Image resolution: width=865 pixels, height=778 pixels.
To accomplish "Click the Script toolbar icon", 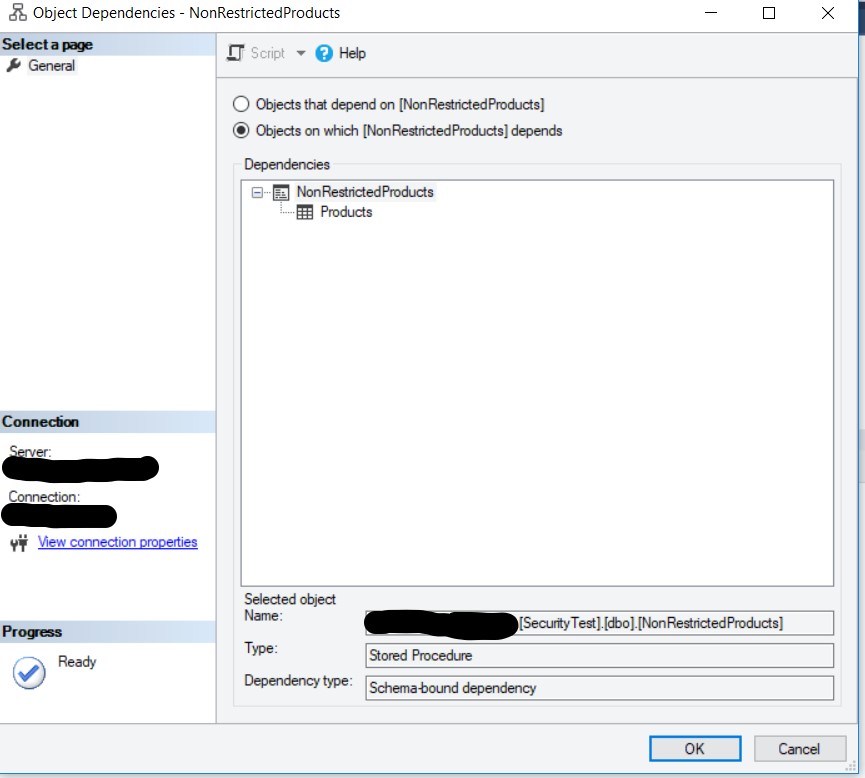I will (236, 53).
